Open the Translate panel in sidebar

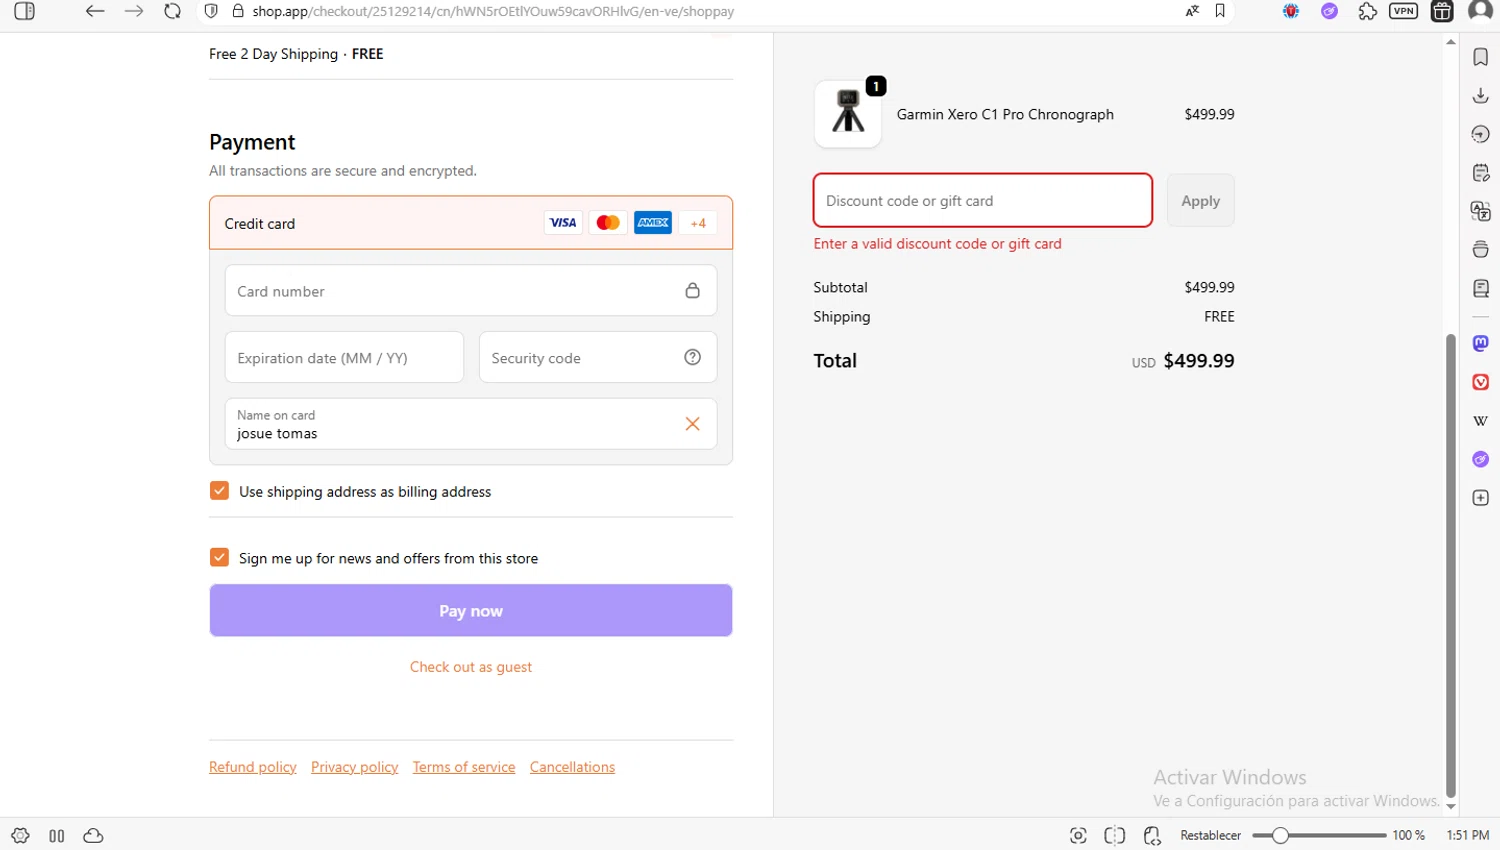pos(1481,211)
